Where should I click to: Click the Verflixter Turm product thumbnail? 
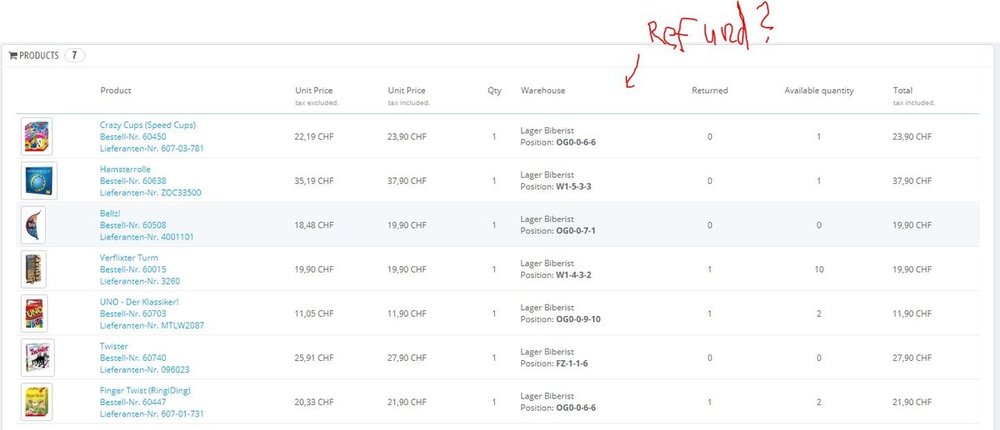(x=37, y=269)
